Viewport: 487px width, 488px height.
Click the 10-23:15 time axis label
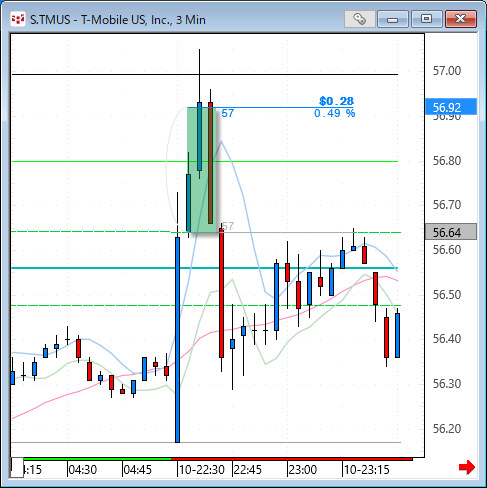(x=367, y=470)
